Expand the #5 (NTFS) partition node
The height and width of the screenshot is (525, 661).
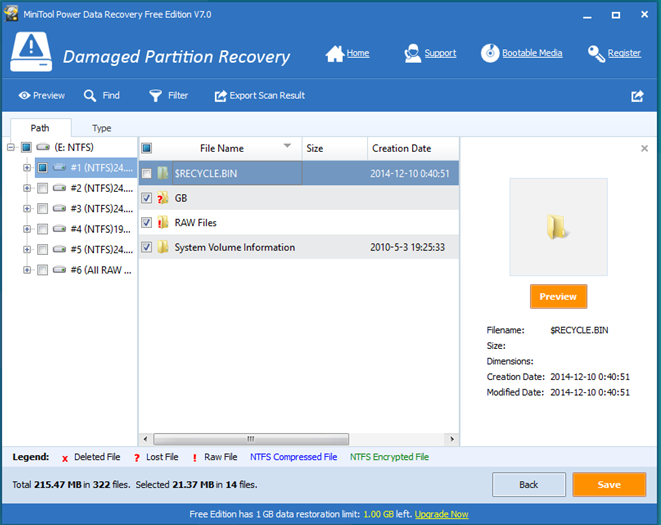[27, 249]
